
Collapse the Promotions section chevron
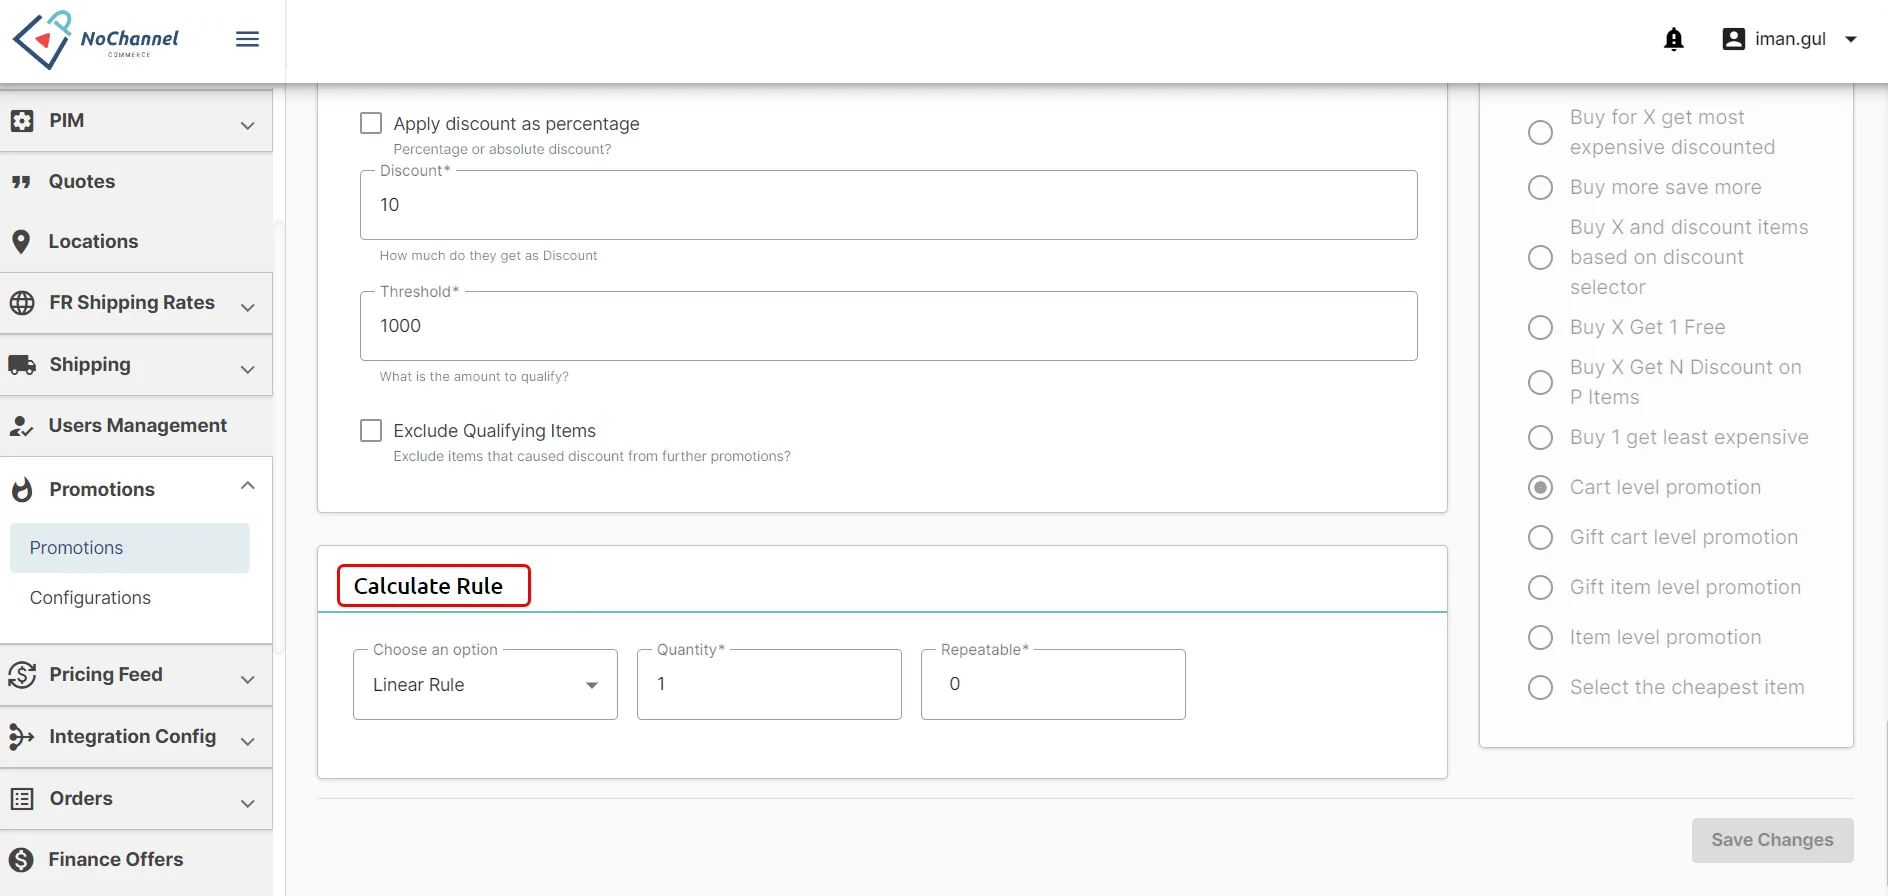(248, 486)
